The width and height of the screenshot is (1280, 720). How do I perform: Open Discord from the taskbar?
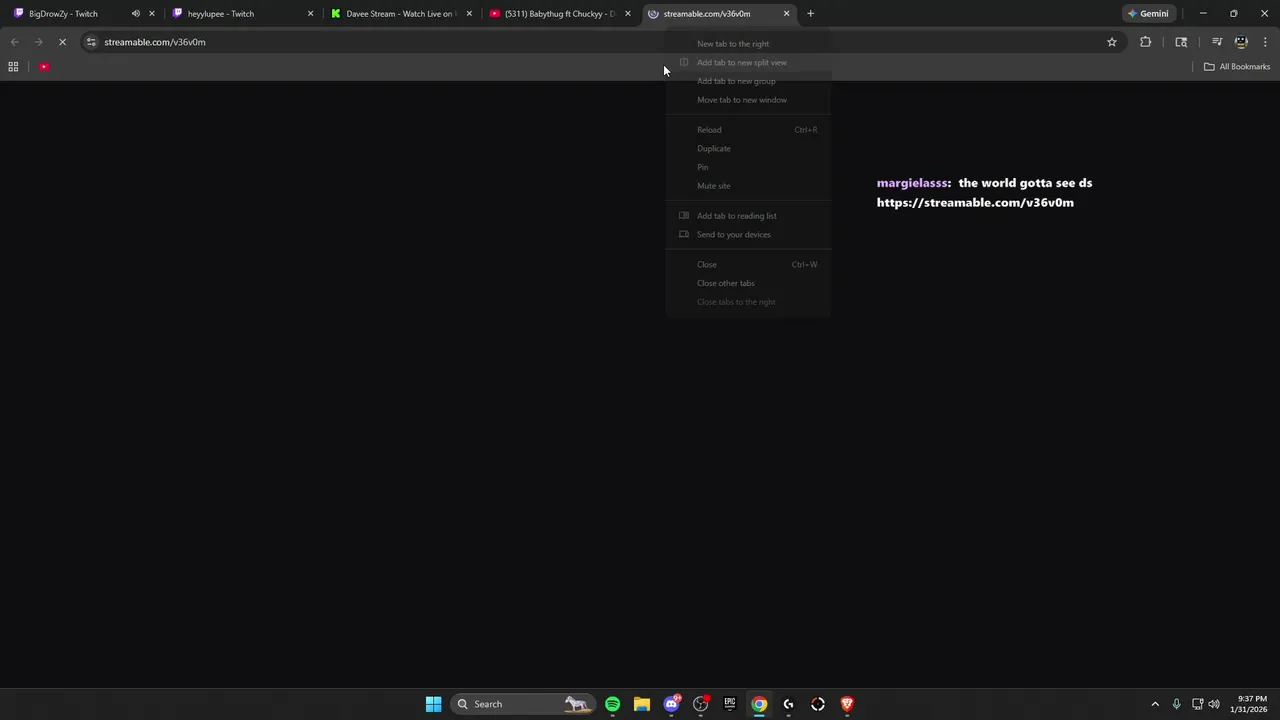click(671, 704)
